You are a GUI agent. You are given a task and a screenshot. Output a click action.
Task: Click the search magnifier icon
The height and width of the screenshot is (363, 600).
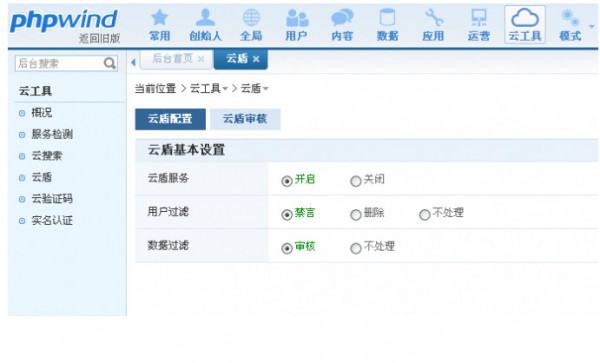[x=110, y=63]
